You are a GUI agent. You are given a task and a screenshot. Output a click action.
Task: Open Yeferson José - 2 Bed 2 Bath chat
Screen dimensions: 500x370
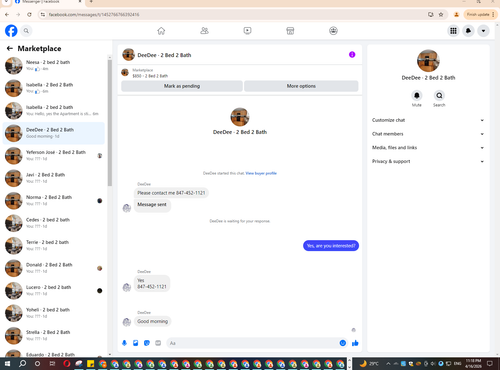pos(54,156)
